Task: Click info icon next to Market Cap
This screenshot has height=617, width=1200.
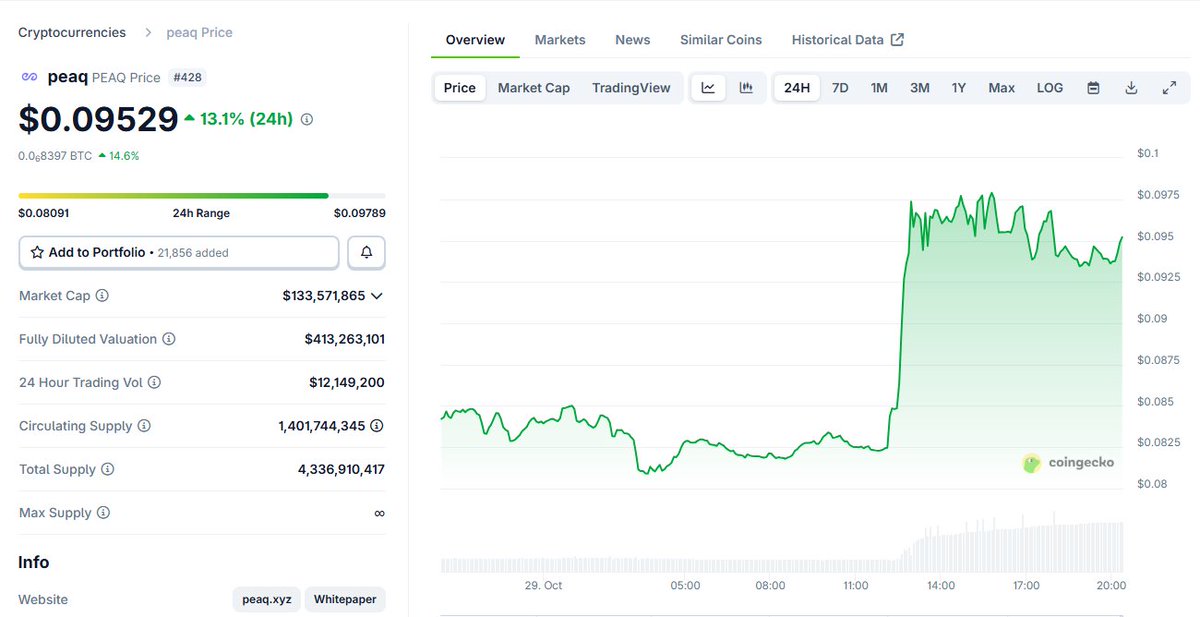Action: click(102, 296)
